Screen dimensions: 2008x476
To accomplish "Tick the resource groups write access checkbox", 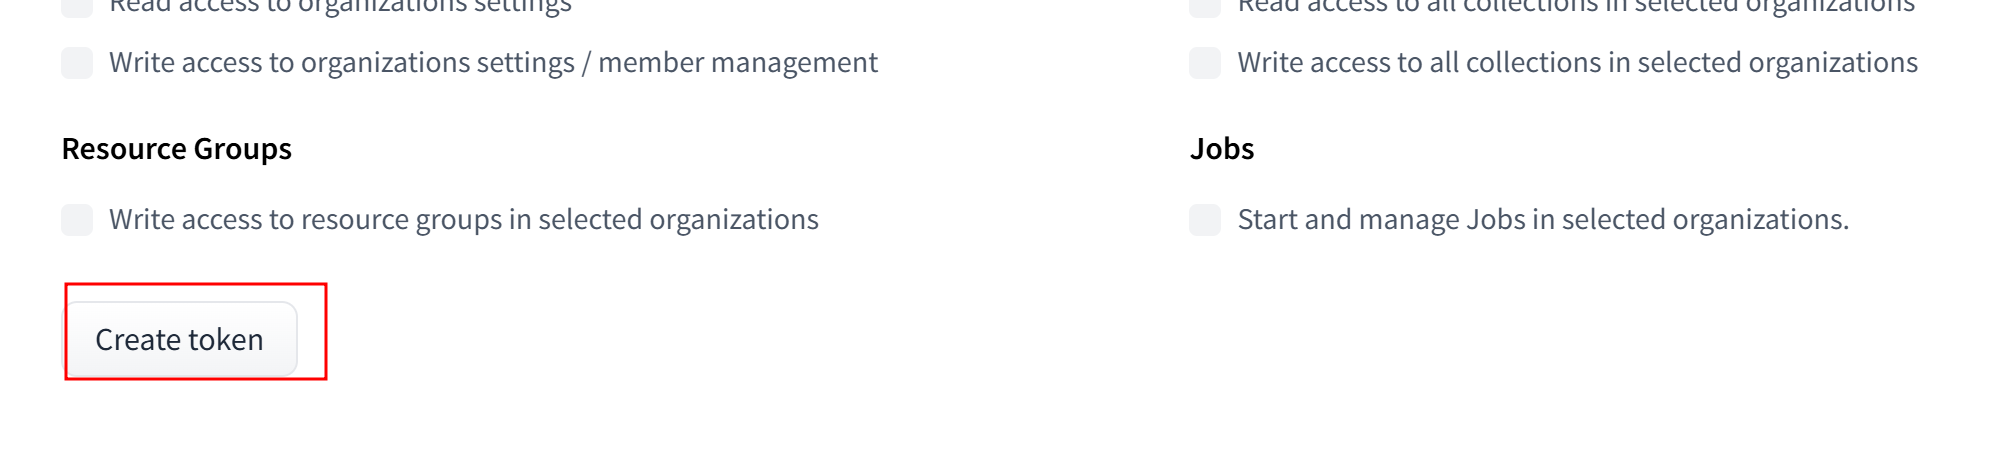I will pos(77,220).
